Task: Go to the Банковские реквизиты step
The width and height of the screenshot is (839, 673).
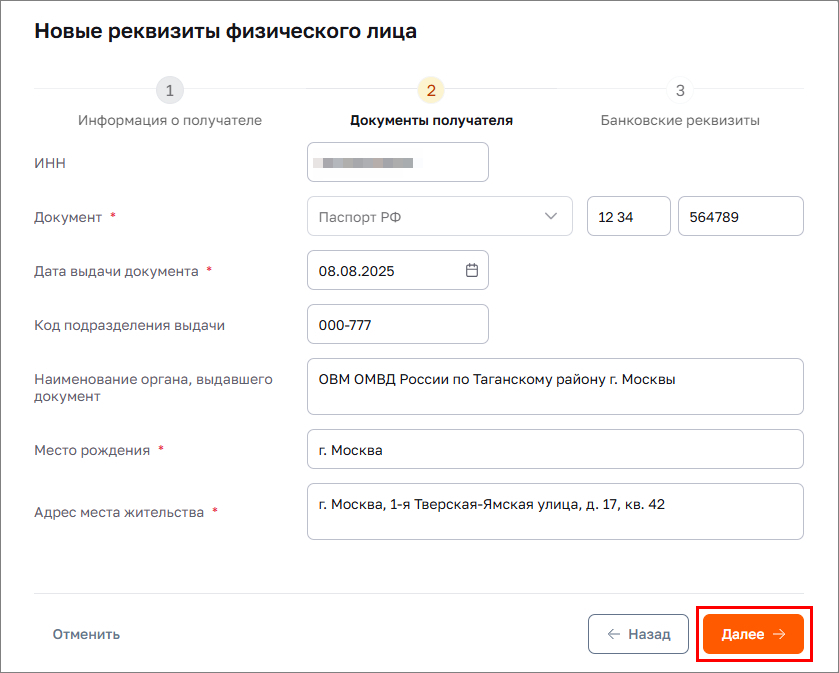Action: coord(680,119)
